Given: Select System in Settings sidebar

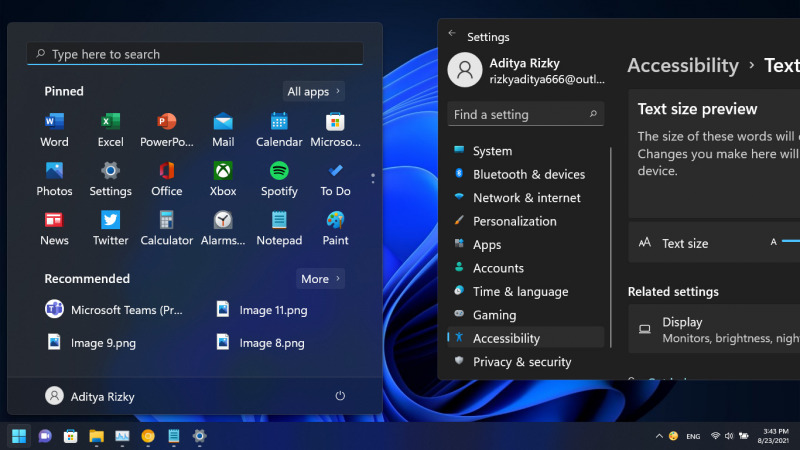Looking at the screenshot, I should [x=526, y=151].
